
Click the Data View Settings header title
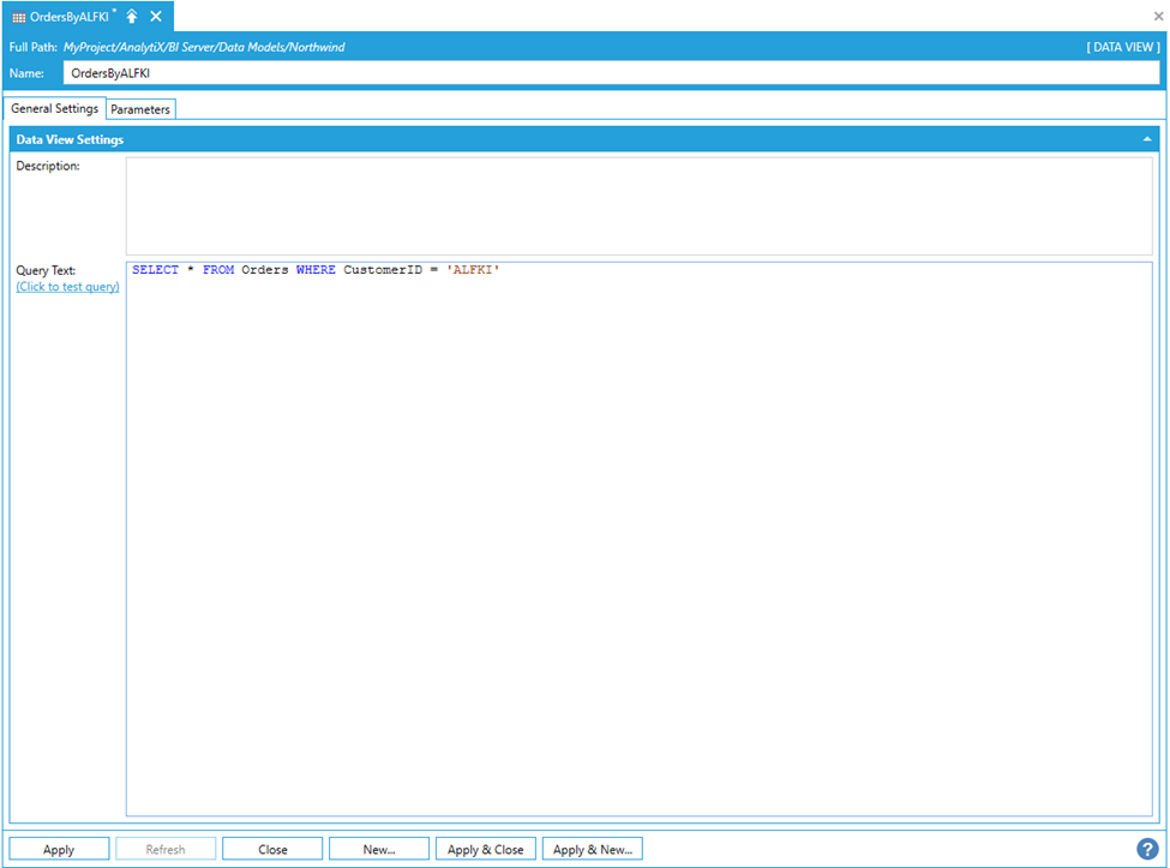[70, 140]
